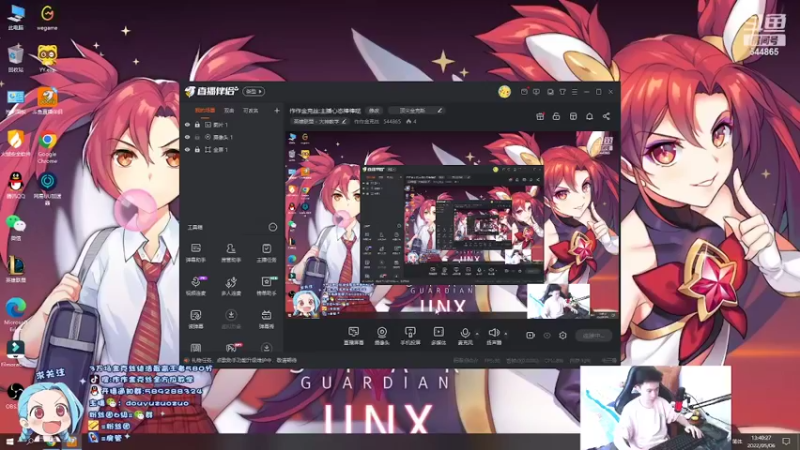Click the store box icon near bell
Screen dimensions: 800x450
click(573, 116)
